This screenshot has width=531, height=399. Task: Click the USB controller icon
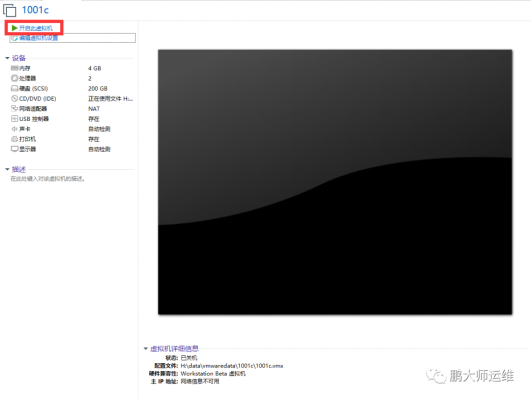click(x=15, y=119)
